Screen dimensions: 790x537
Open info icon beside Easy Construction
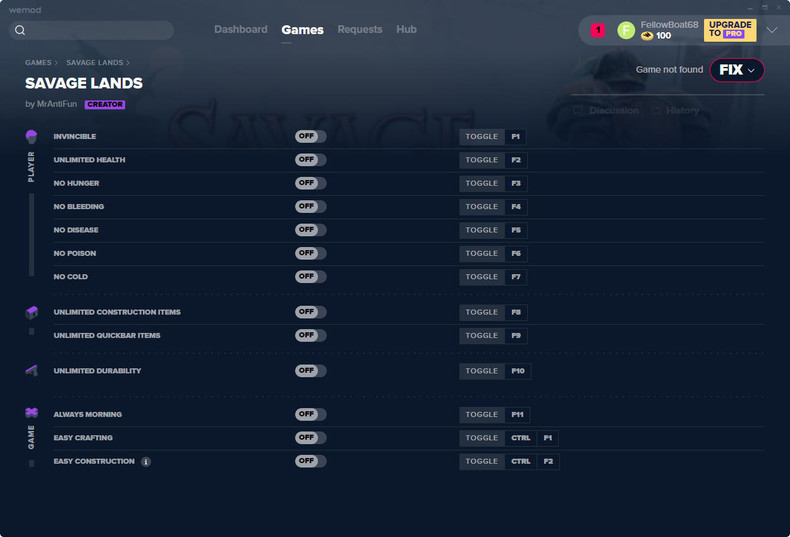[146, 462]
